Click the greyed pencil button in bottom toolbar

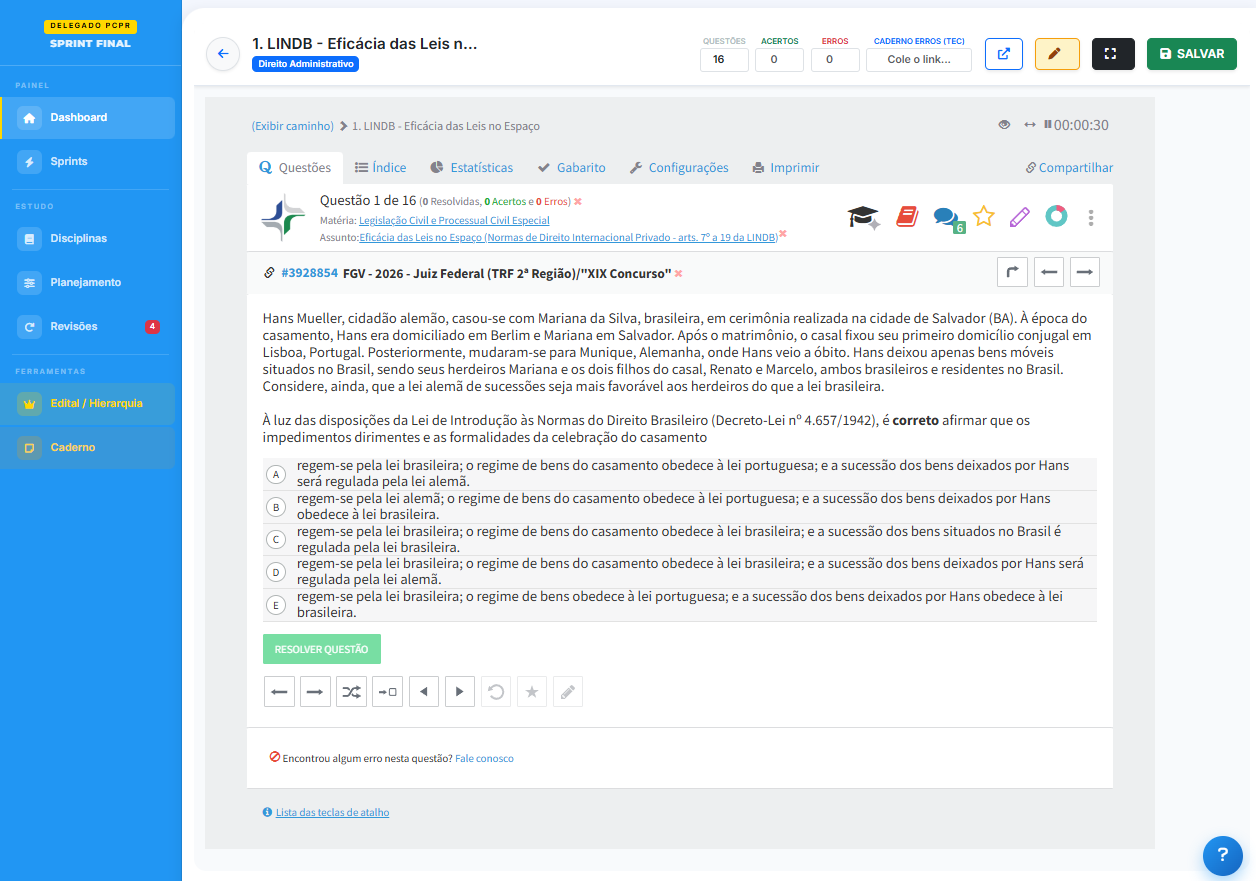pyautogui.click(x=568, y=692)
